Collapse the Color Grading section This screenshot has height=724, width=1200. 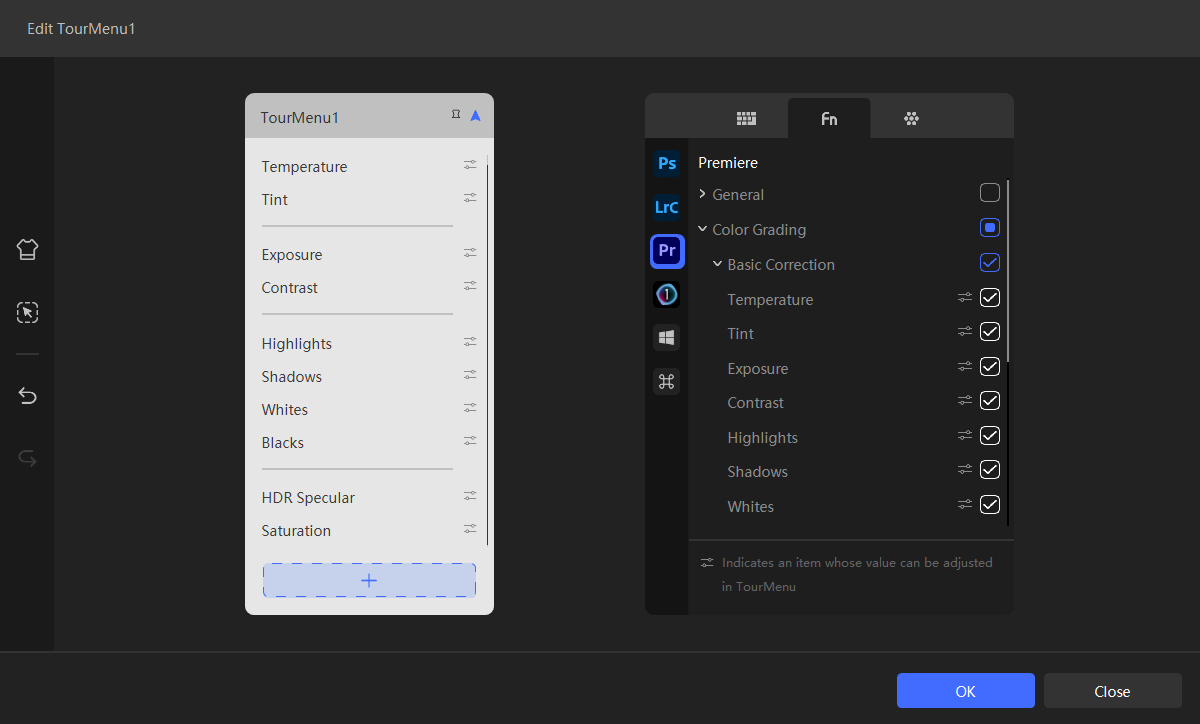(x=703, y=229)
